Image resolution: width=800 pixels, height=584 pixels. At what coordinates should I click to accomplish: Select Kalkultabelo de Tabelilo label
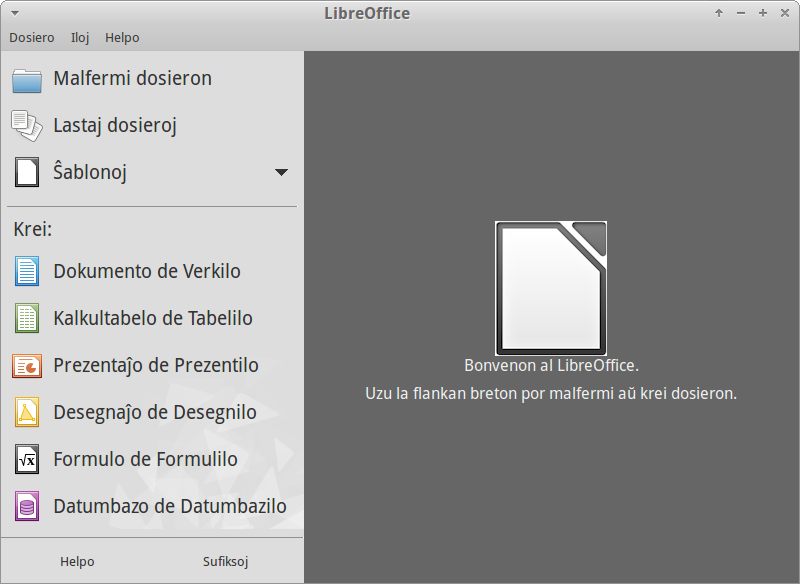pyautogui.click(x=153, y=318)
